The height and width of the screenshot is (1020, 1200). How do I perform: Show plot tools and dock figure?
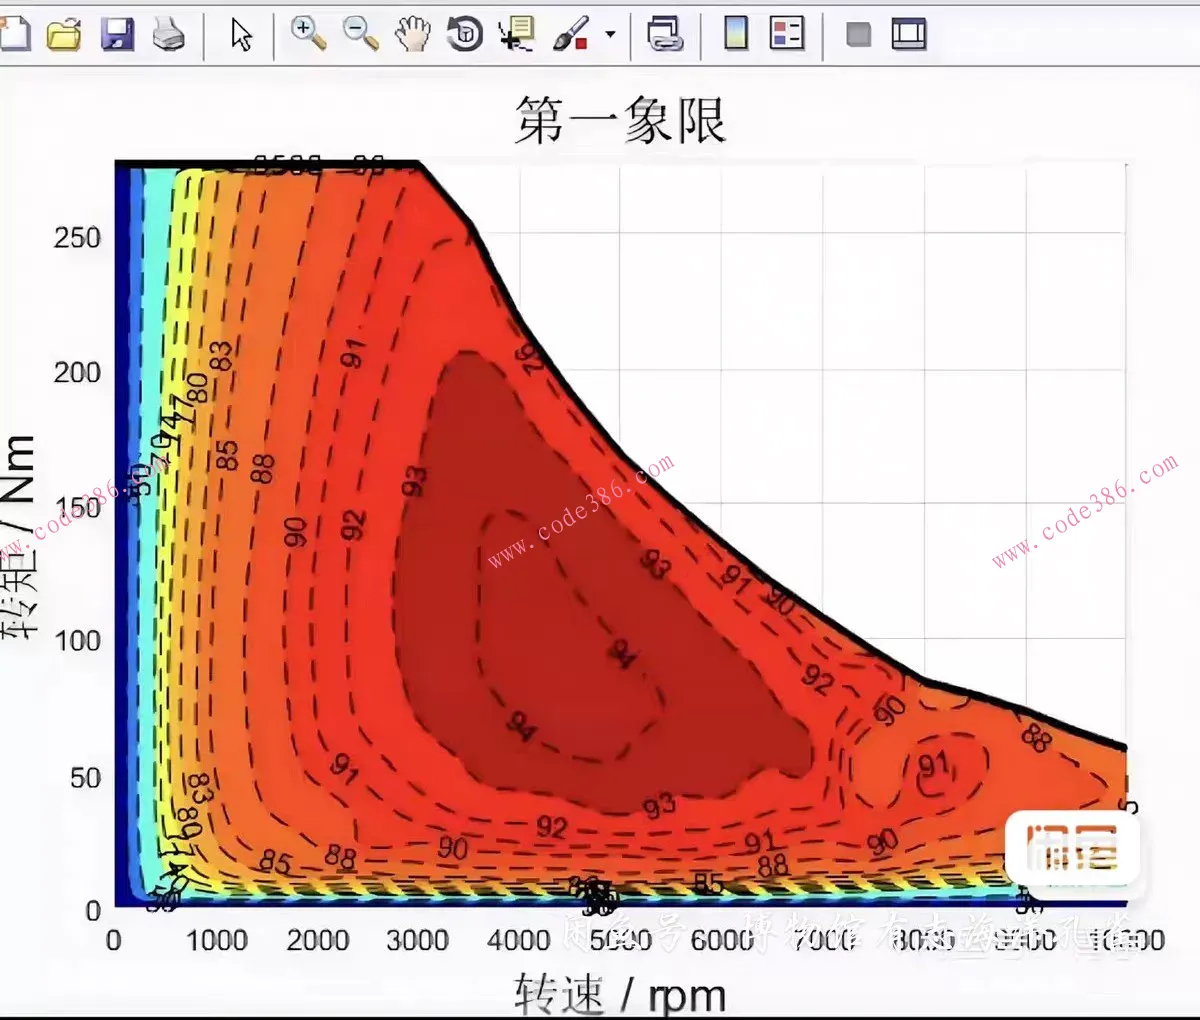pyautogui.click(x=909, y=35)
